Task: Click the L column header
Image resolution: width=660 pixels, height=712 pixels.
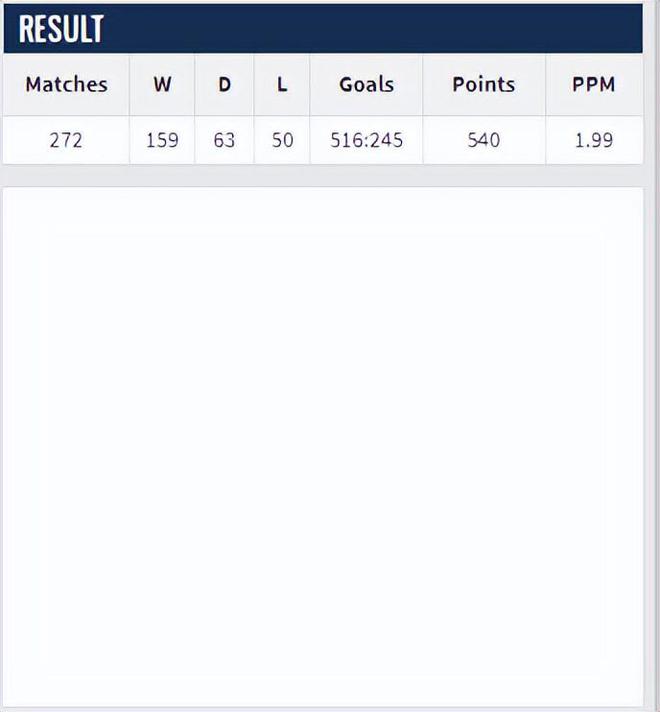Action: click(282, 84)
